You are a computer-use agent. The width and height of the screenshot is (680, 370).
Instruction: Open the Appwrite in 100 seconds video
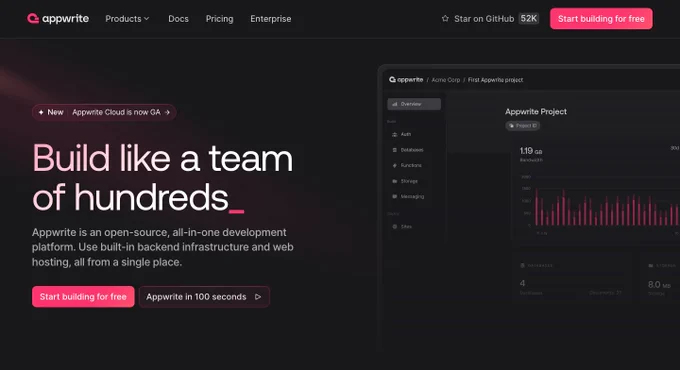[x=204, y=297]
